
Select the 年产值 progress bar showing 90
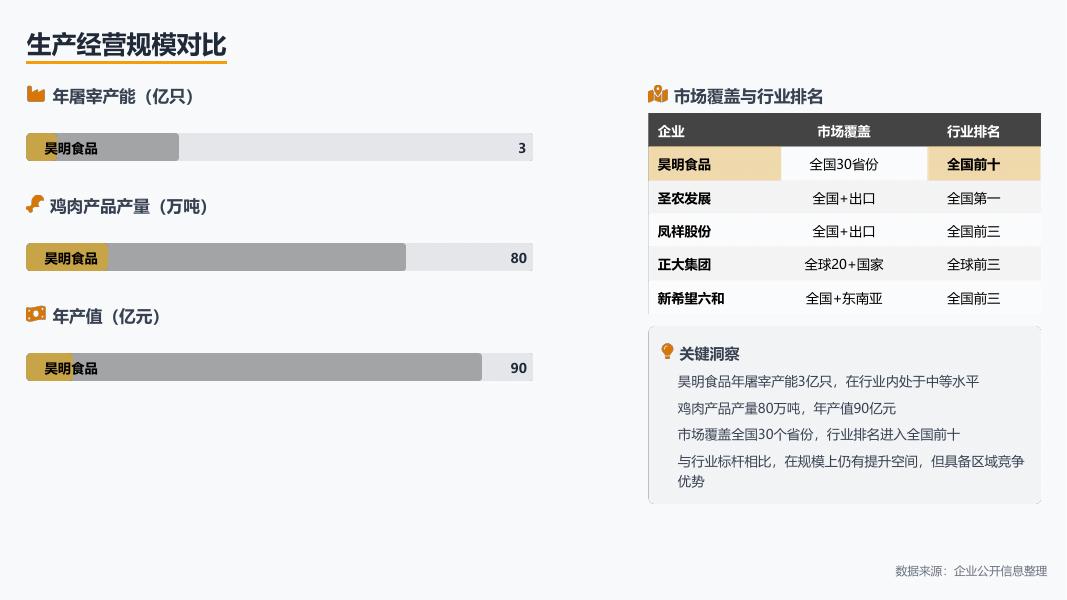279,368
